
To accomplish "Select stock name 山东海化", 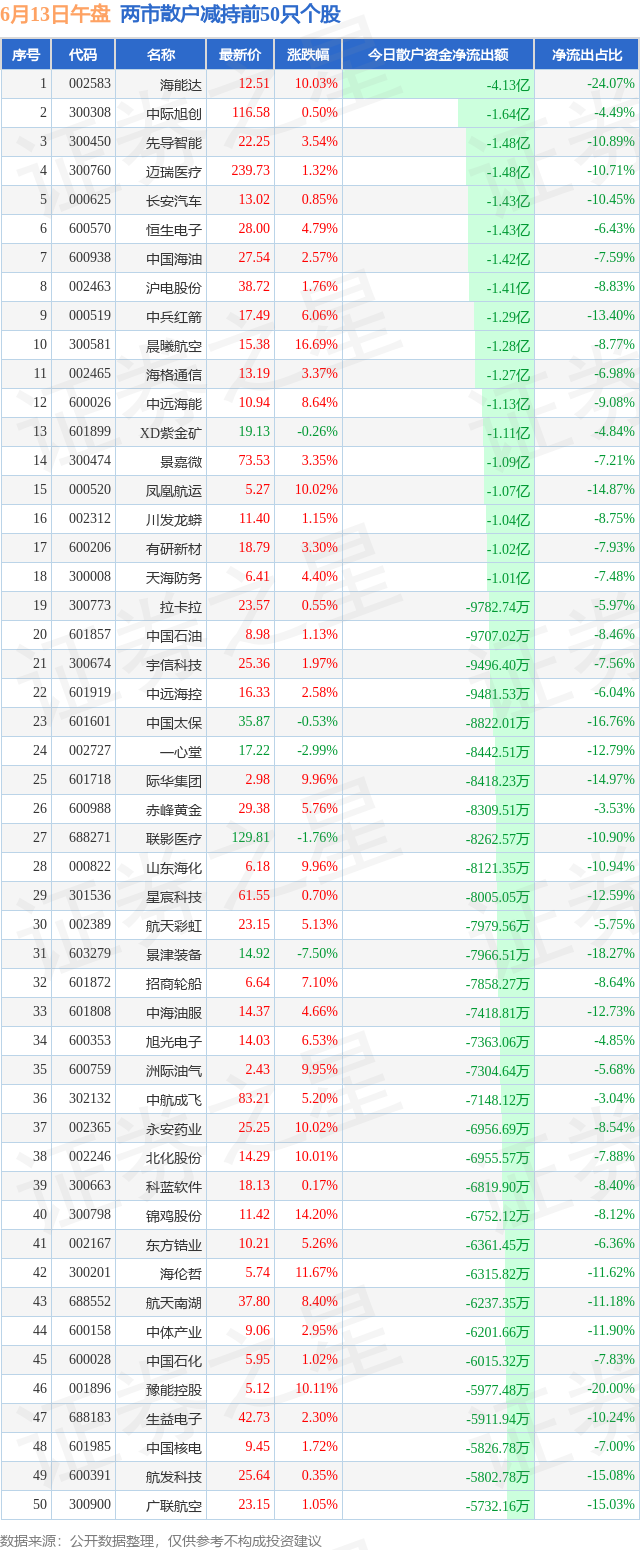I will click(x=174, y=867).
